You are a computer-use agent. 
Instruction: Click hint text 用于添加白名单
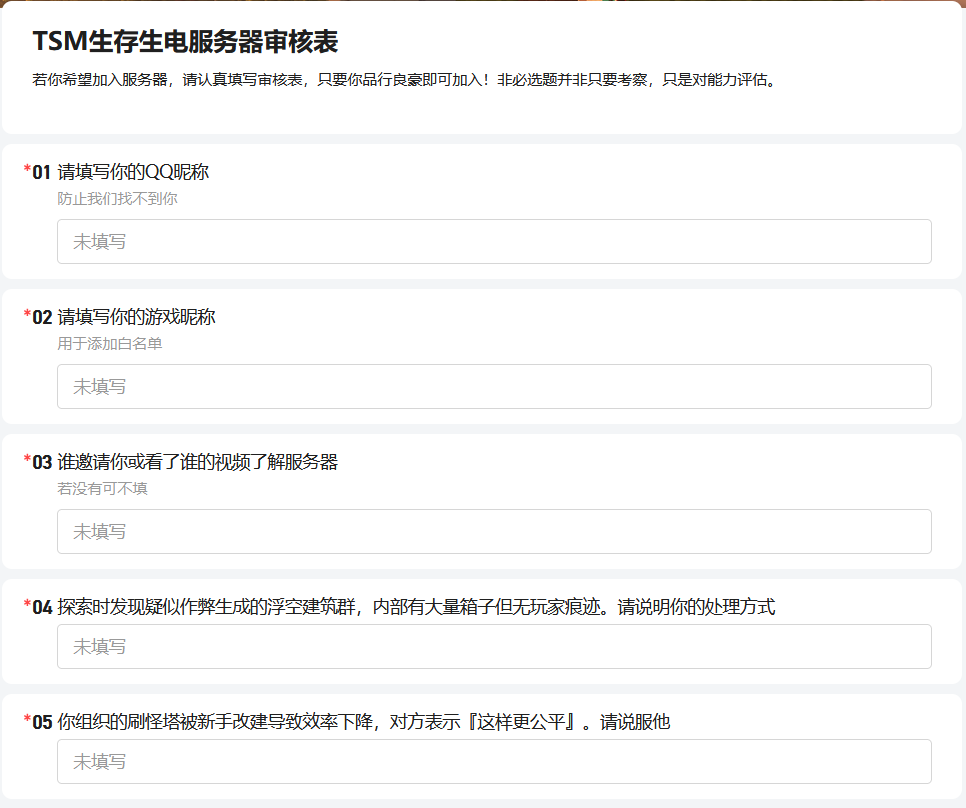[110, 344]
